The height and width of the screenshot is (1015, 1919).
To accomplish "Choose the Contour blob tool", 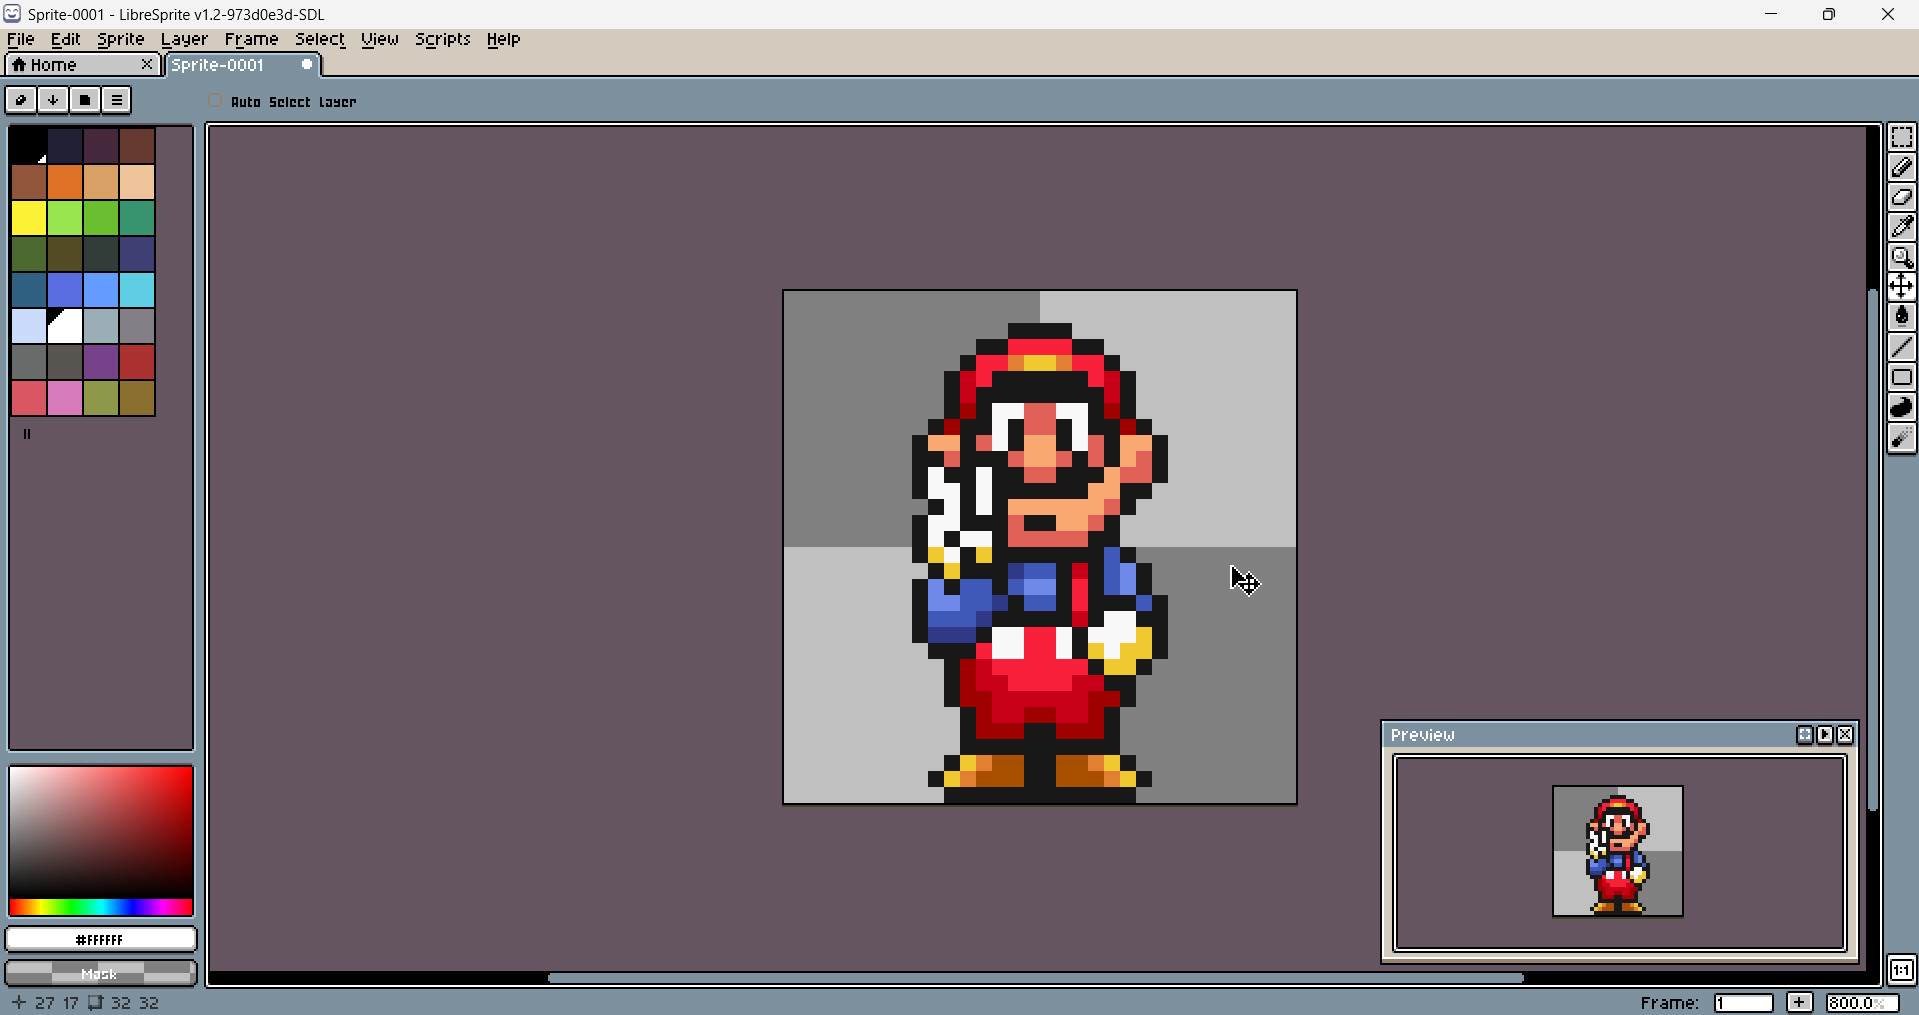I will 1901,407.
